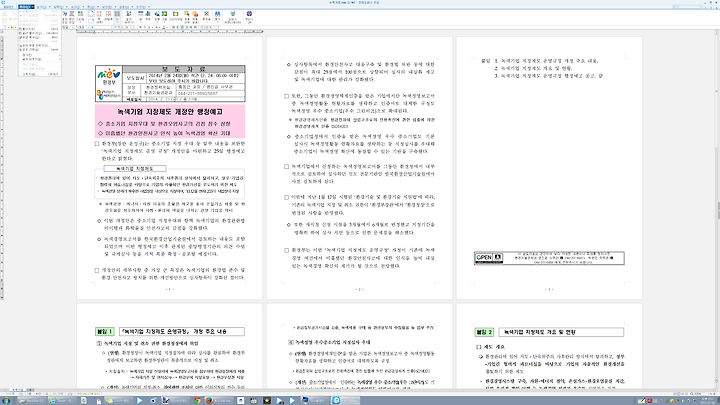Click the green 붙임 1 label
This screenshot has height=405, width=720.
pyautogui.click(x=105, y=332)
